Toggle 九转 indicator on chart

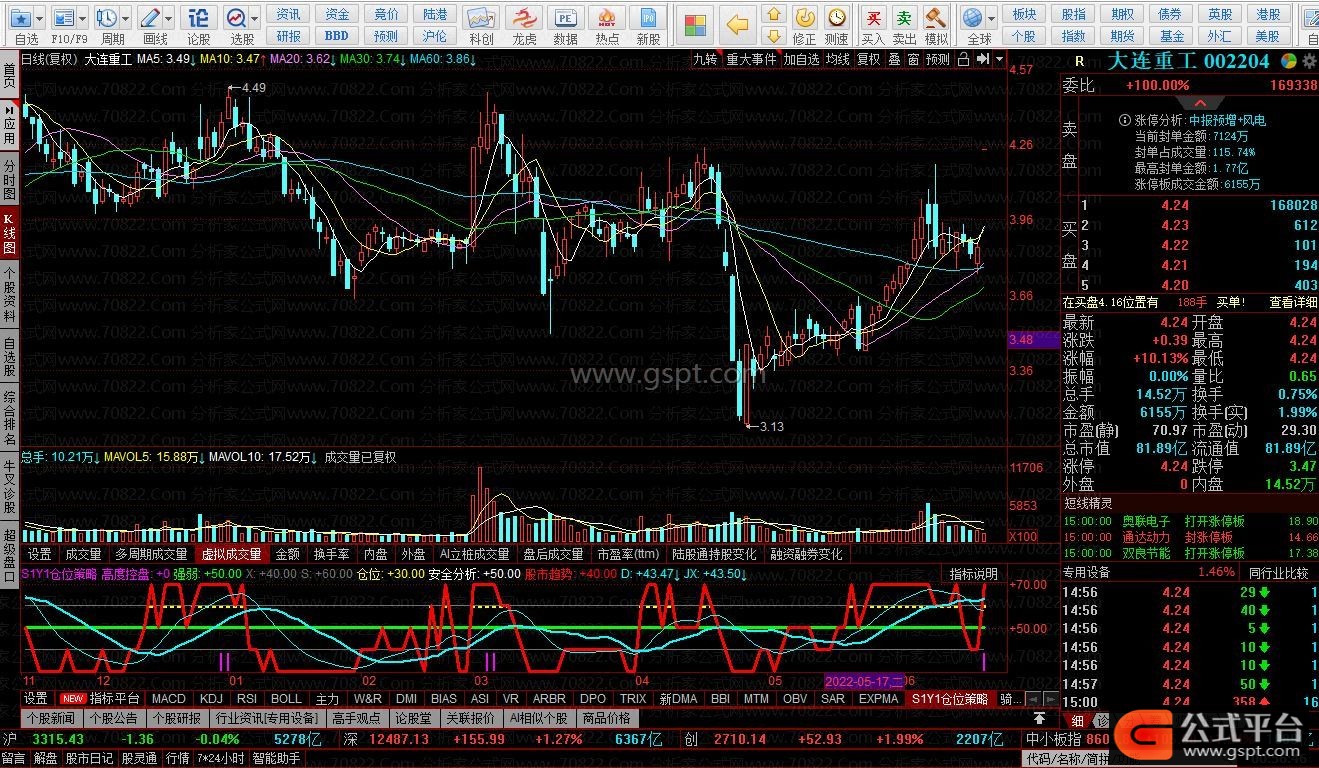click(706, 59)
